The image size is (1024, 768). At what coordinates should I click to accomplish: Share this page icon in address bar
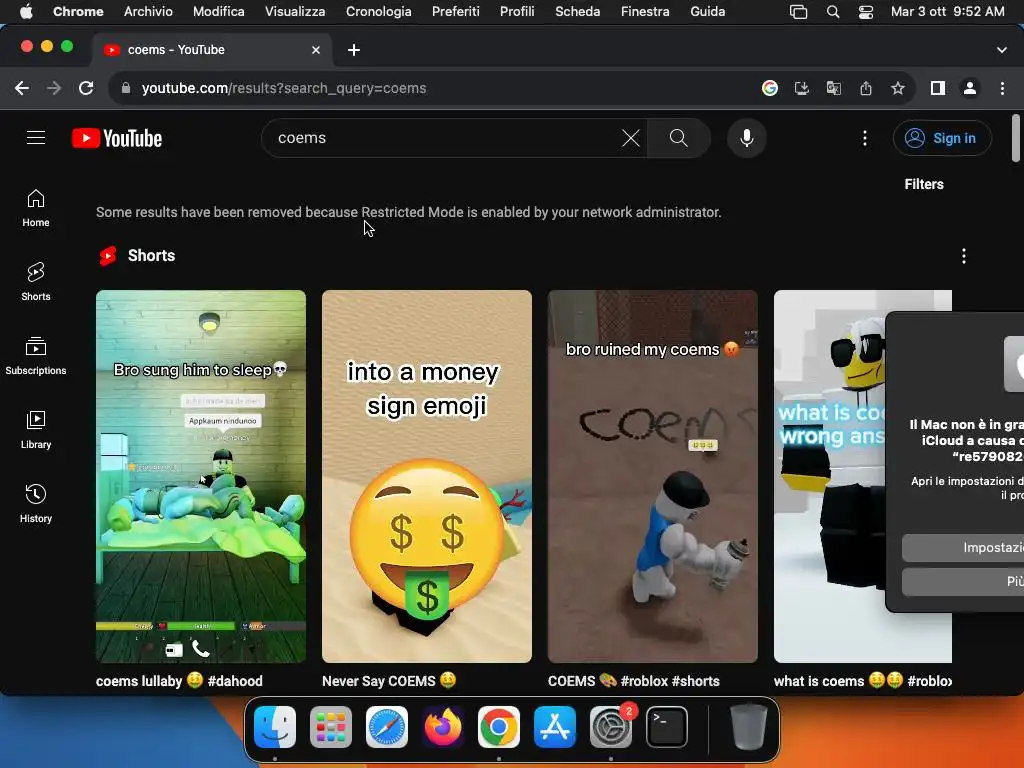865,88
